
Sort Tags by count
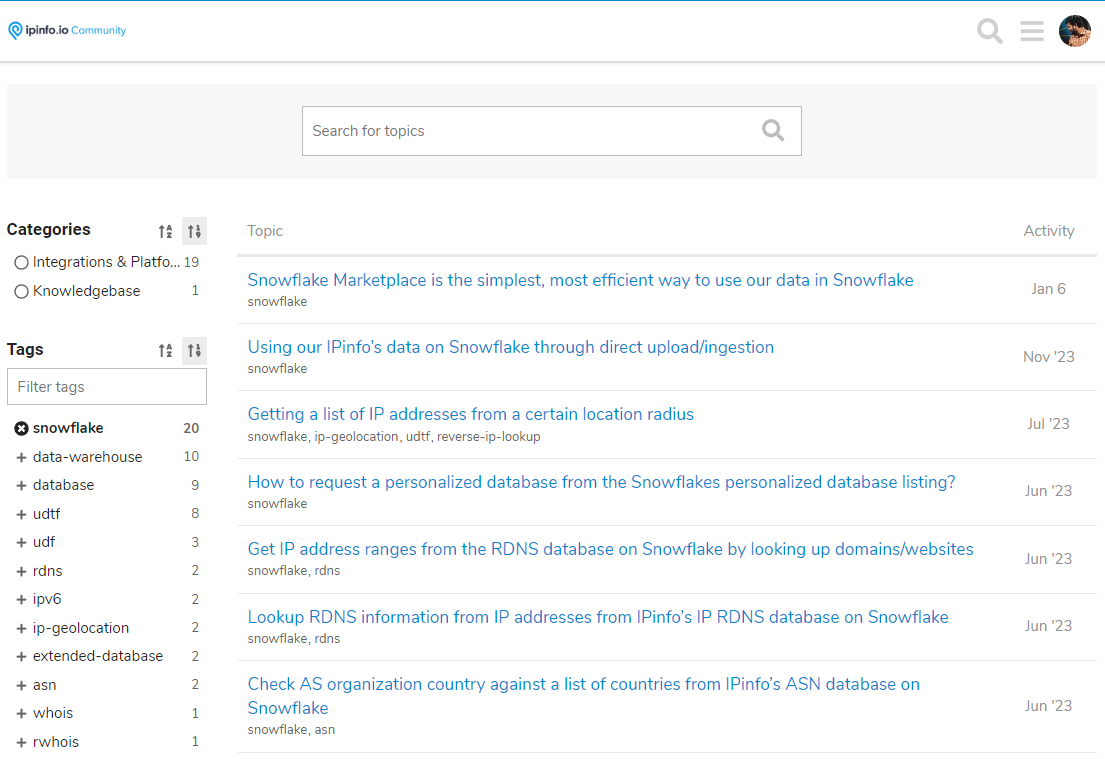[x=195, y=350]
